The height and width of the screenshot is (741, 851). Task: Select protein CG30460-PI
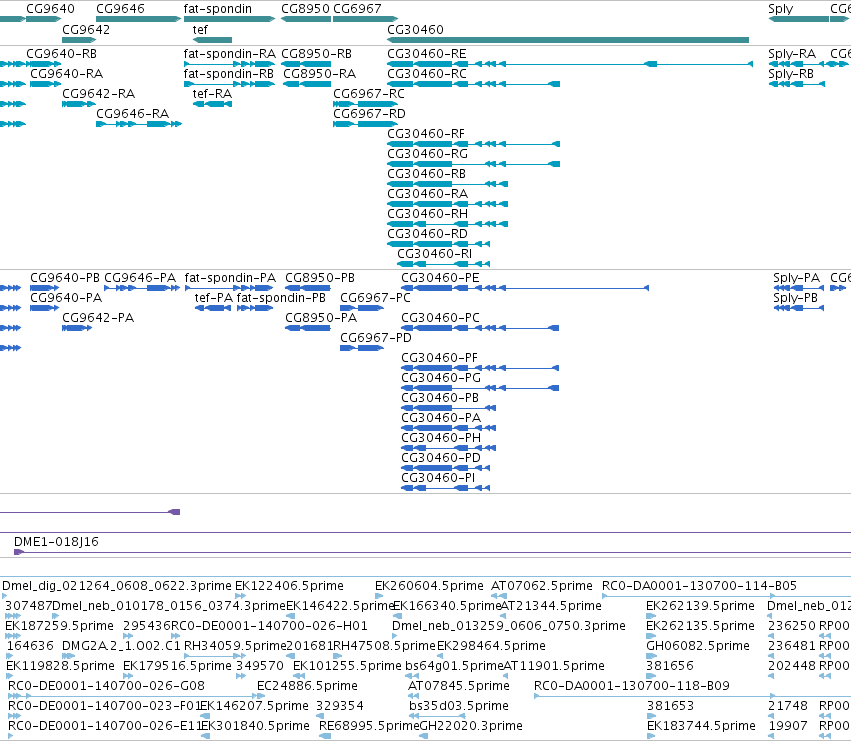click(438, 478)
